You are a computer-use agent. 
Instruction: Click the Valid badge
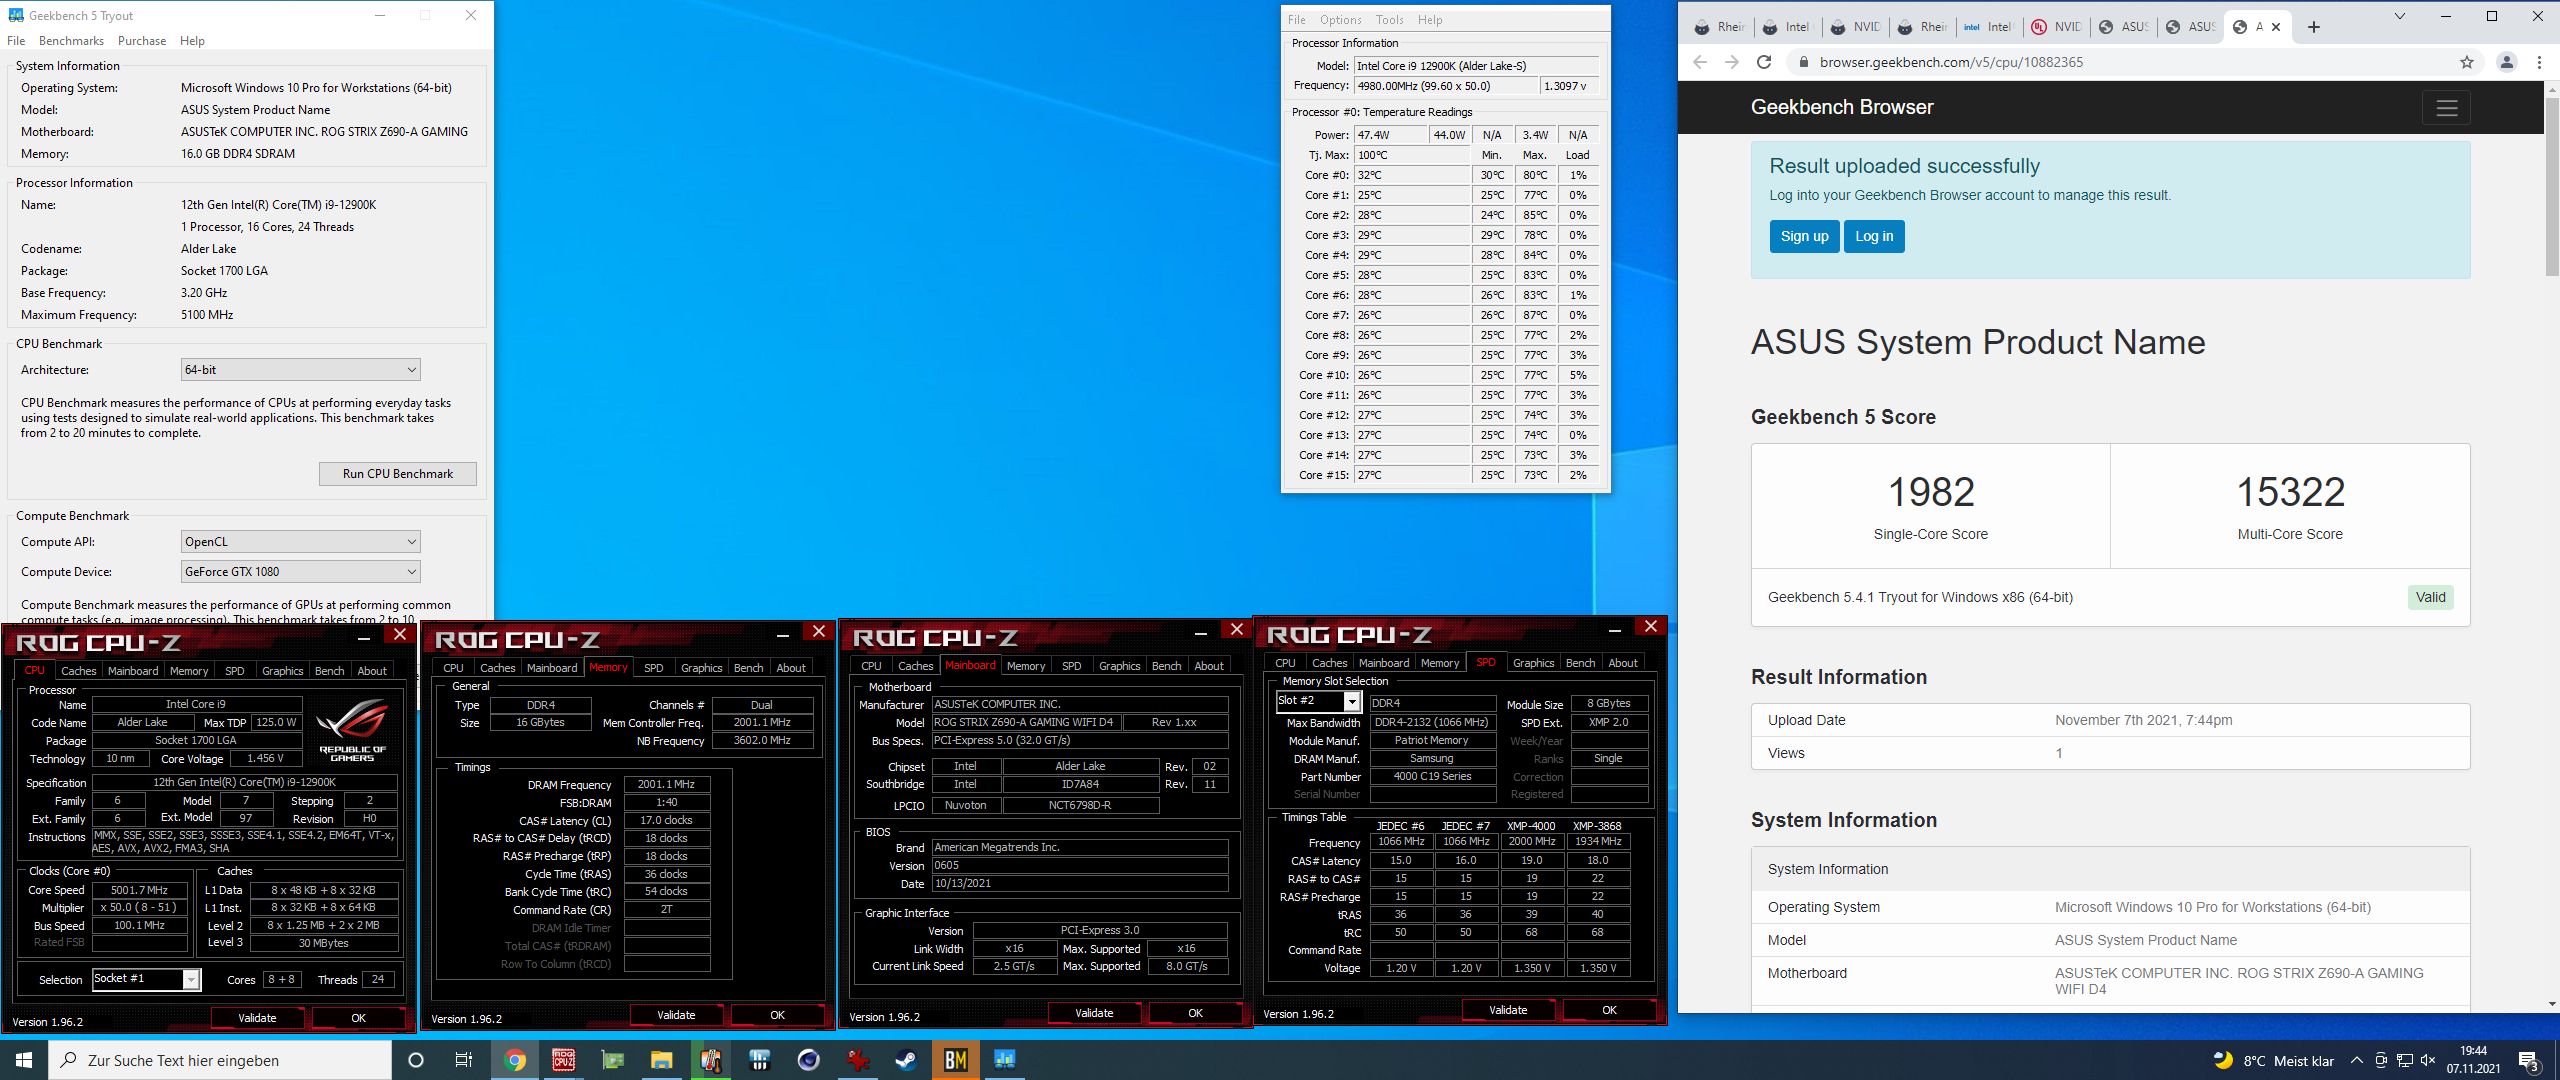pyautogui.click(x=2431, y=598)
